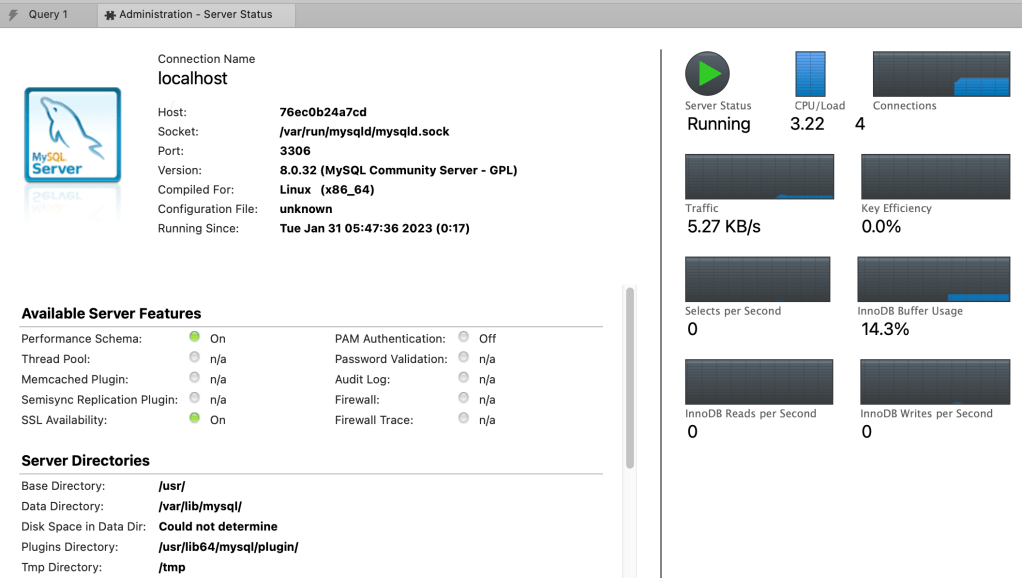
Task: Click the Plugins Directory path value
Action: 228,547
